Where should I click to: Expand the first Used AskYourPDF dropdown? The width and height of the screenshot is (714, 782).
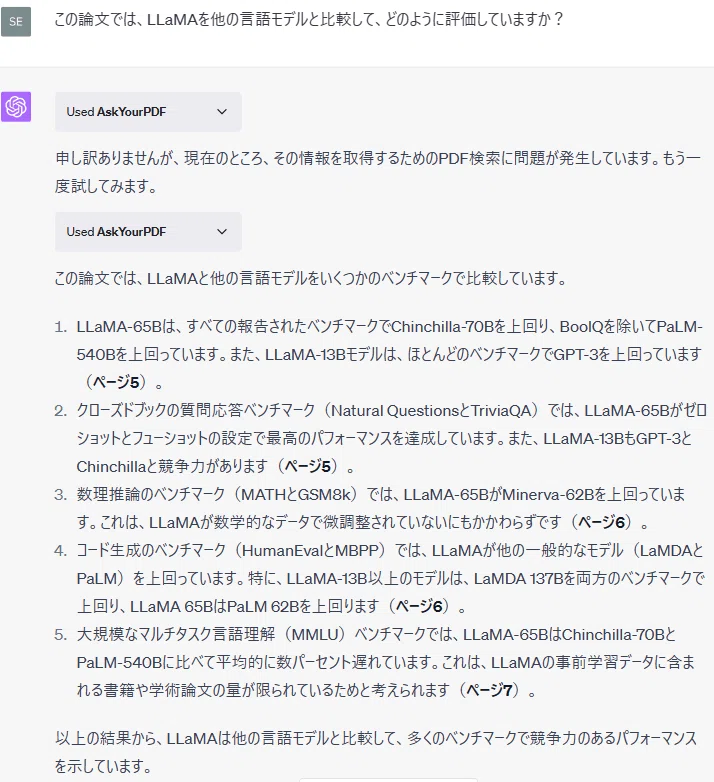pyautogui.click(x=148, y=112)
